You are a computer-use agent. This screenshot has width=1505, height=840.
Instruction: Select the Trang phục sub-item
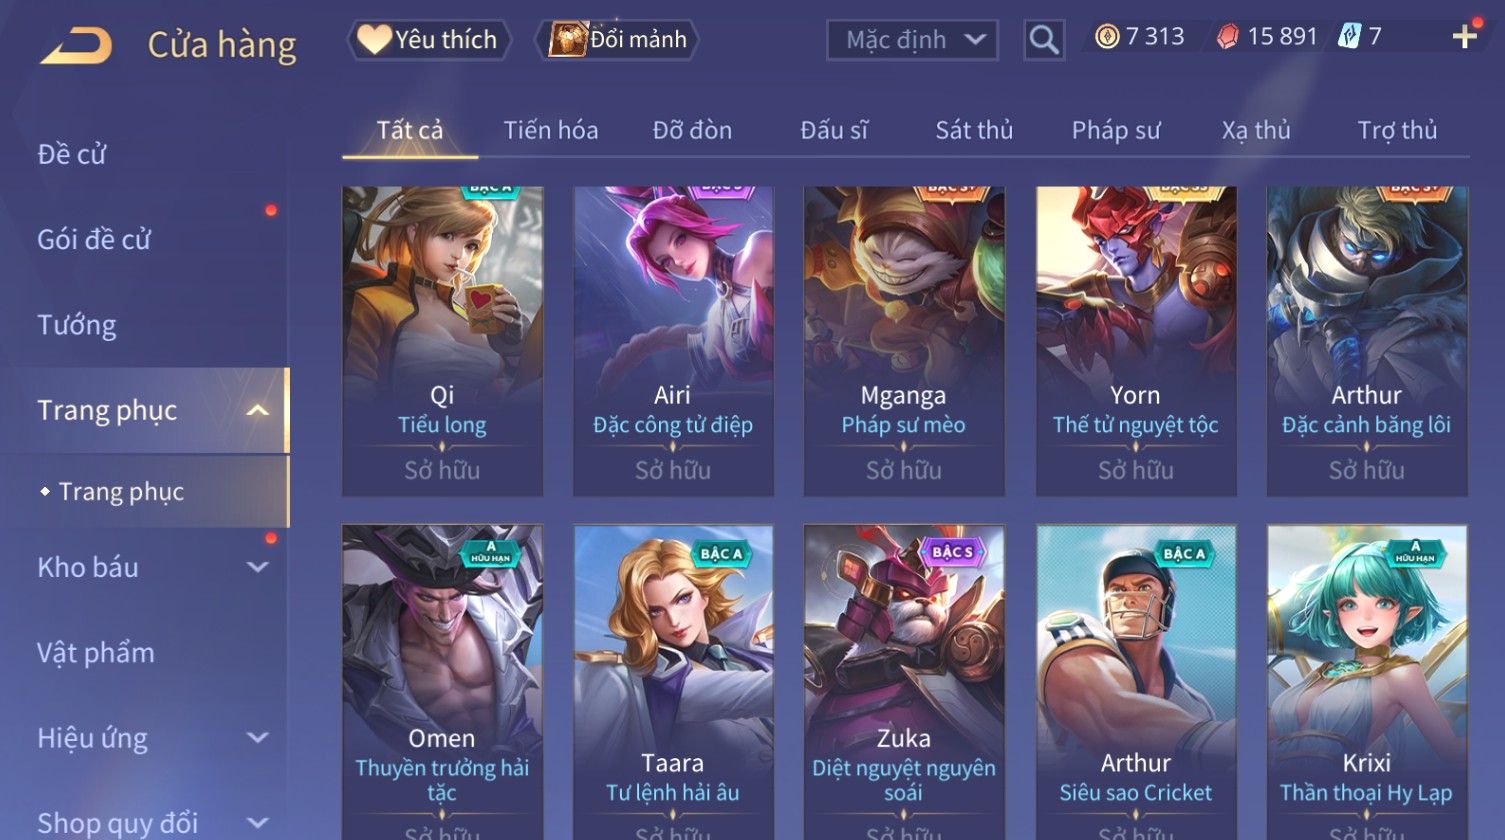(121, 492)
